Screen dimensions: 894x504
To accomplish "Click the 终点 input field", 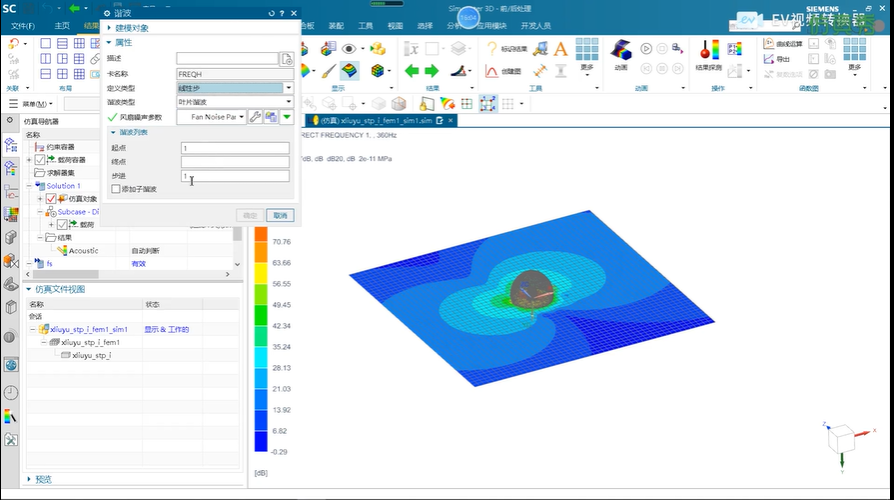I will [x=235, y=162].
